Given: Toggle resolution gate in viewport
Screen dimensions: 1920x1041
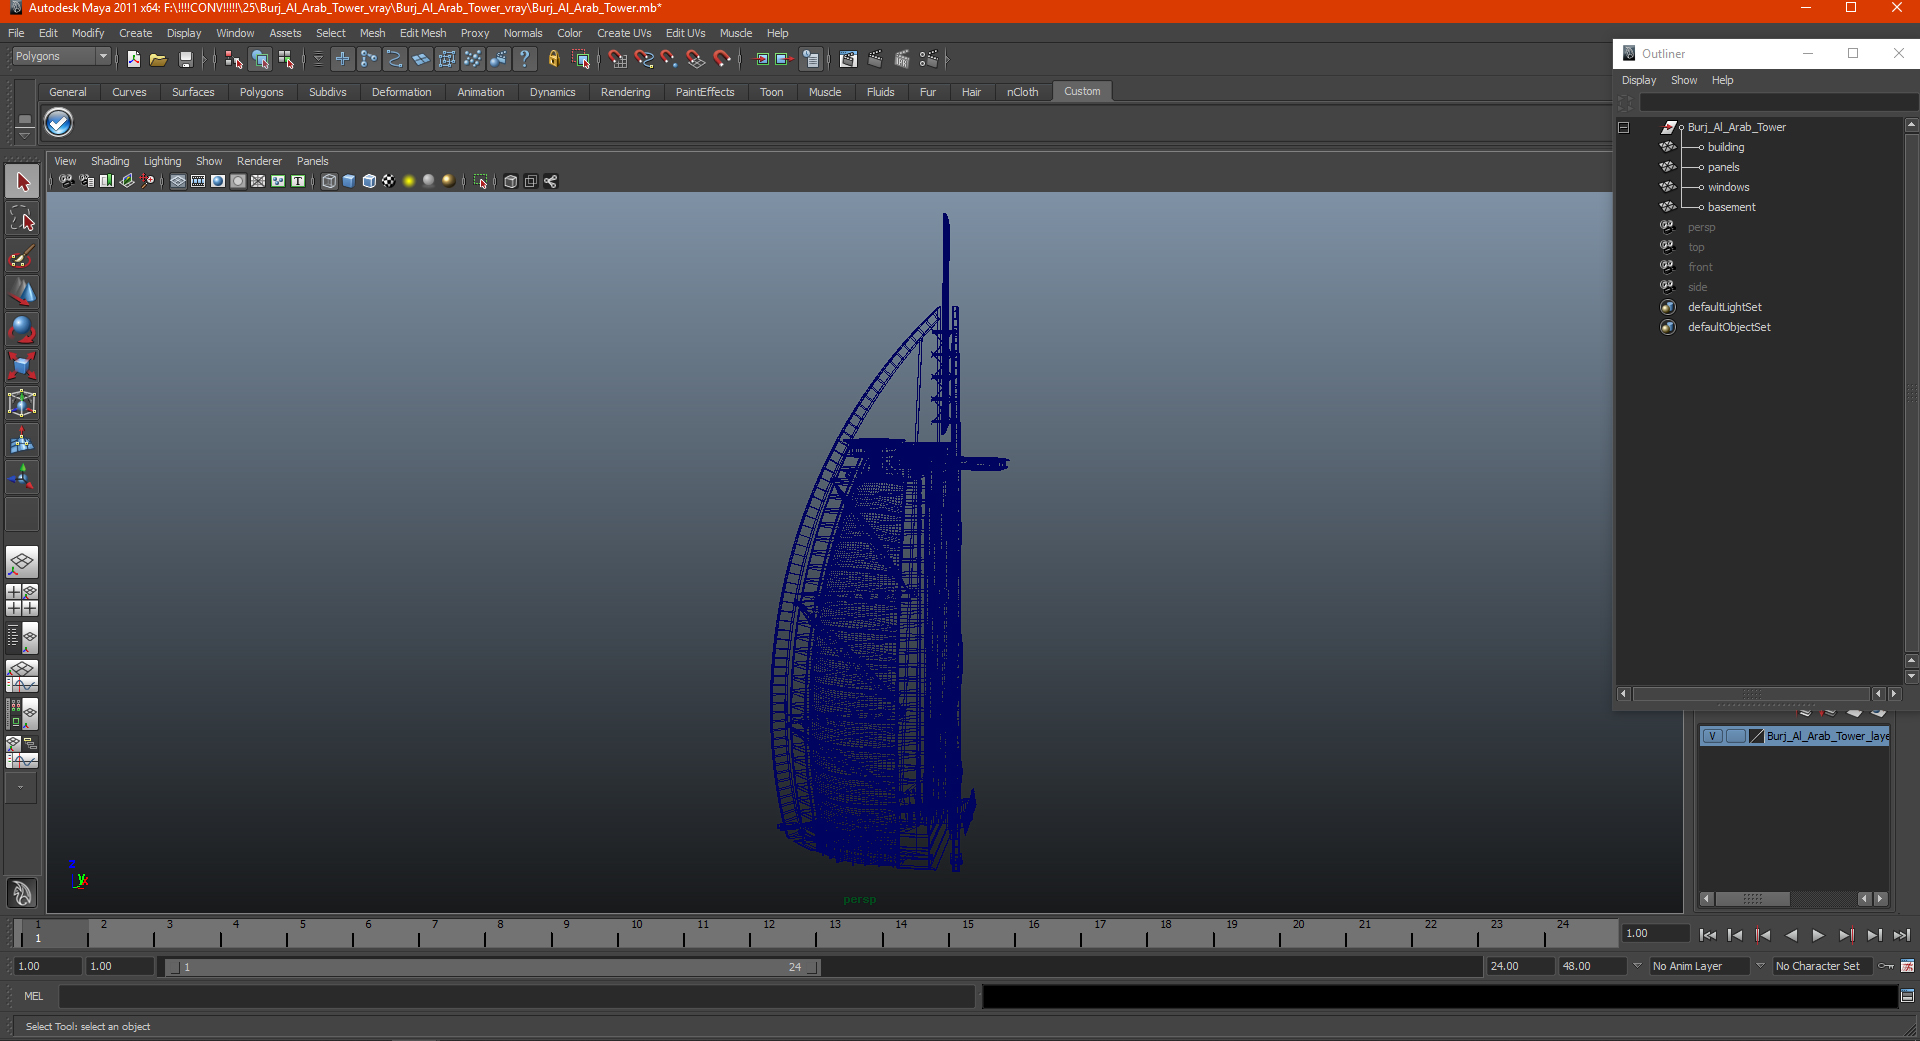Looking at the screenshot, I should click(x=218, y=181).
